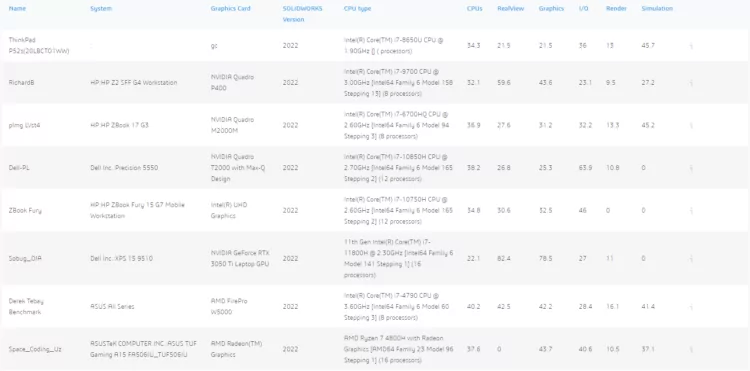
Task: Sort by CPUs score column header
Action: click(x=474, y=9)
